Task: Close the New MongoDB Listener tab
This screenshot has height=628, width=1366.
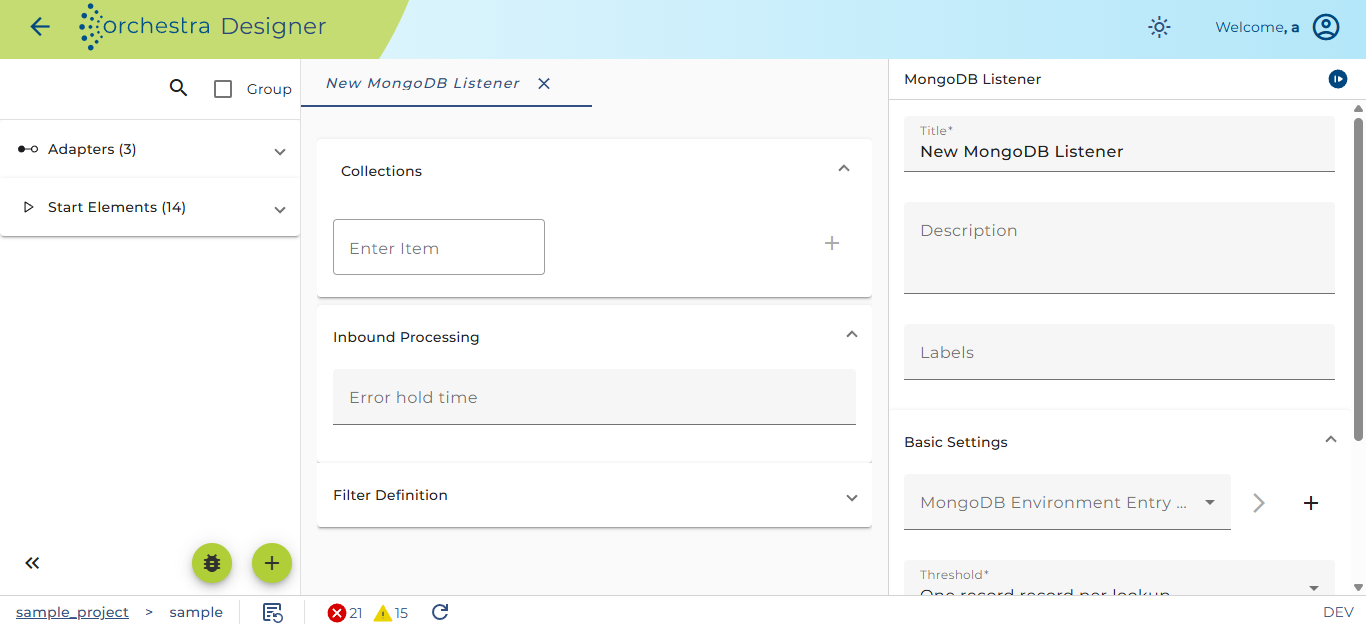Action: click(544, 83)
